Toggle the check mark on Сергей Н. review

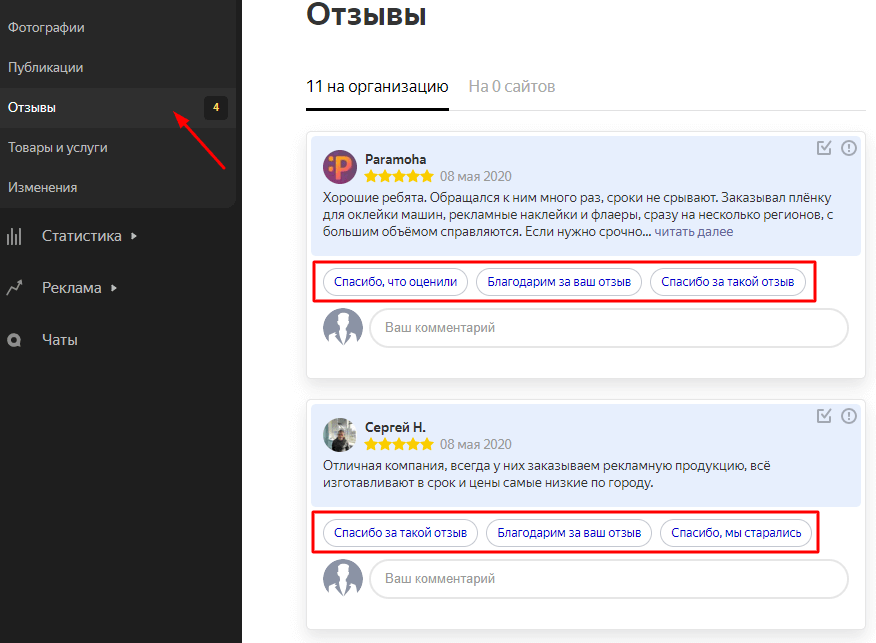824,416
